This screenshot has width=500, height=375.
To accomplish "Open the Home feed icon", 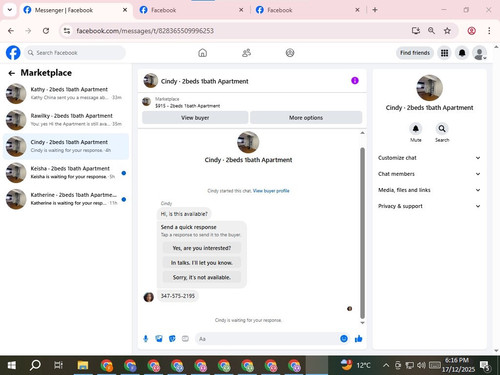I will 202,53.
